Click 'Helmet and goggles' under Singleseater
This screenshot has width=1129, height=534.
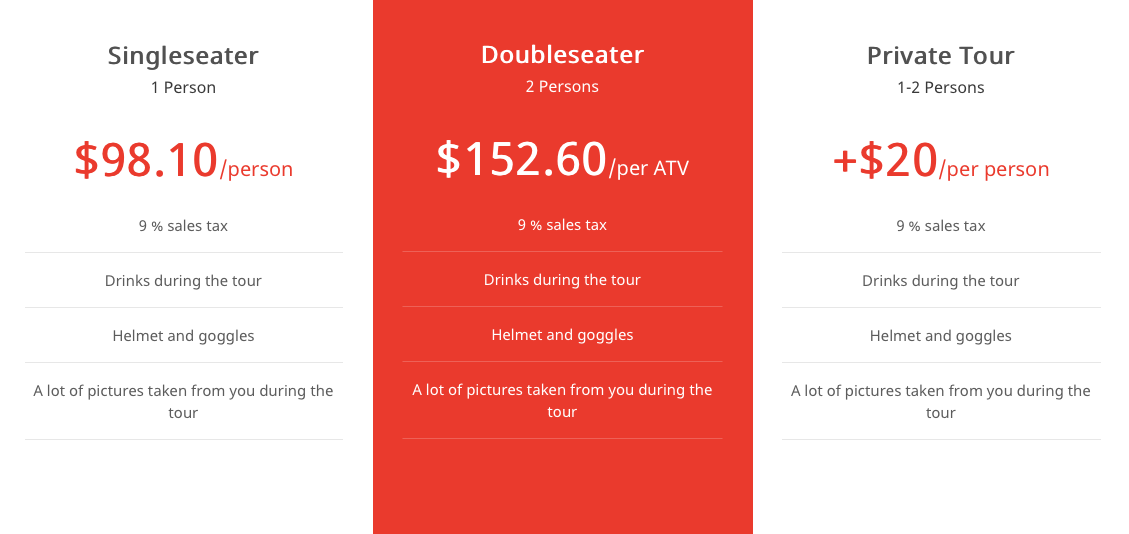point(183,336)
